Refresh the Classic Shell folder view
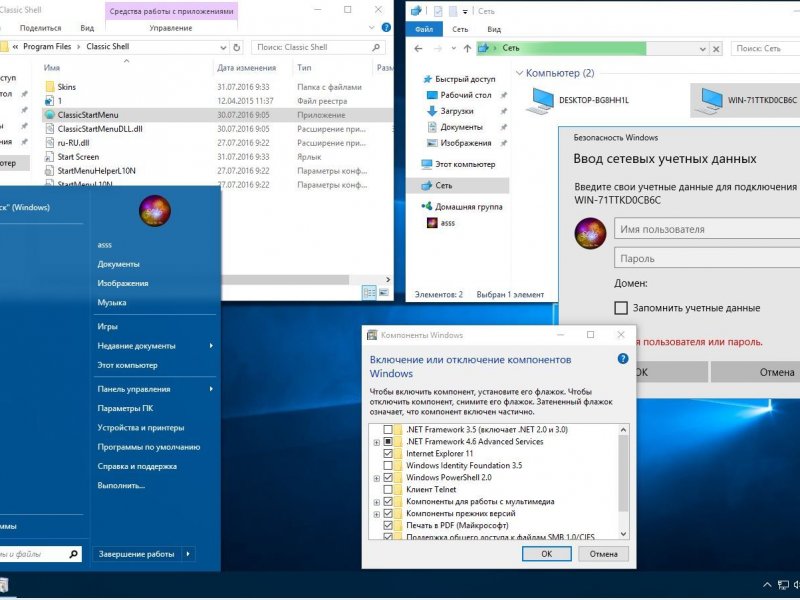This screenshot has width=800, height=600. [237, 47]
